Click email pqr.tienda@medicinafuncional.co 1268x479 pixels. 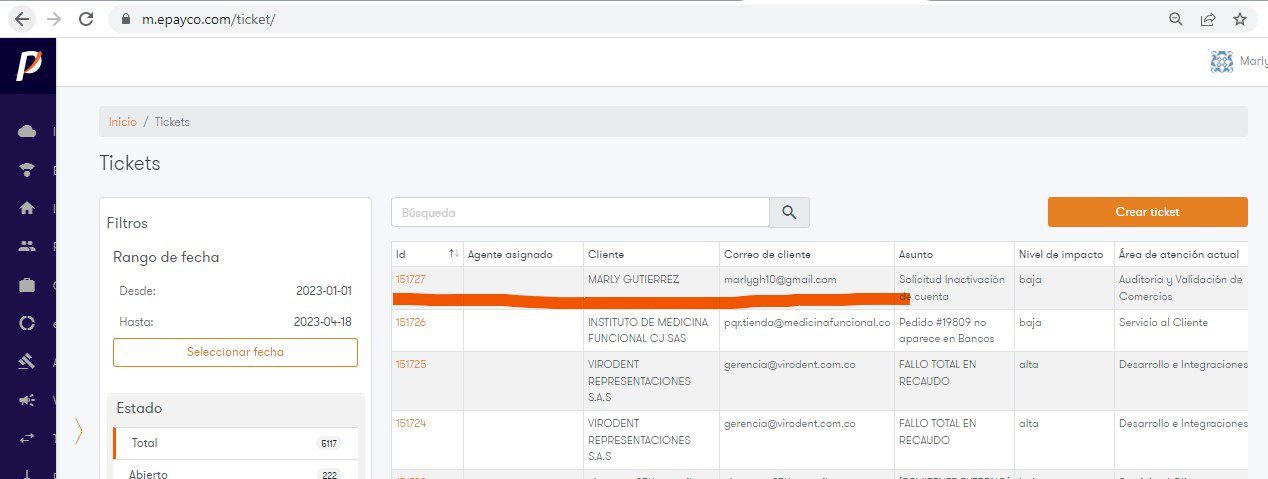807,322
